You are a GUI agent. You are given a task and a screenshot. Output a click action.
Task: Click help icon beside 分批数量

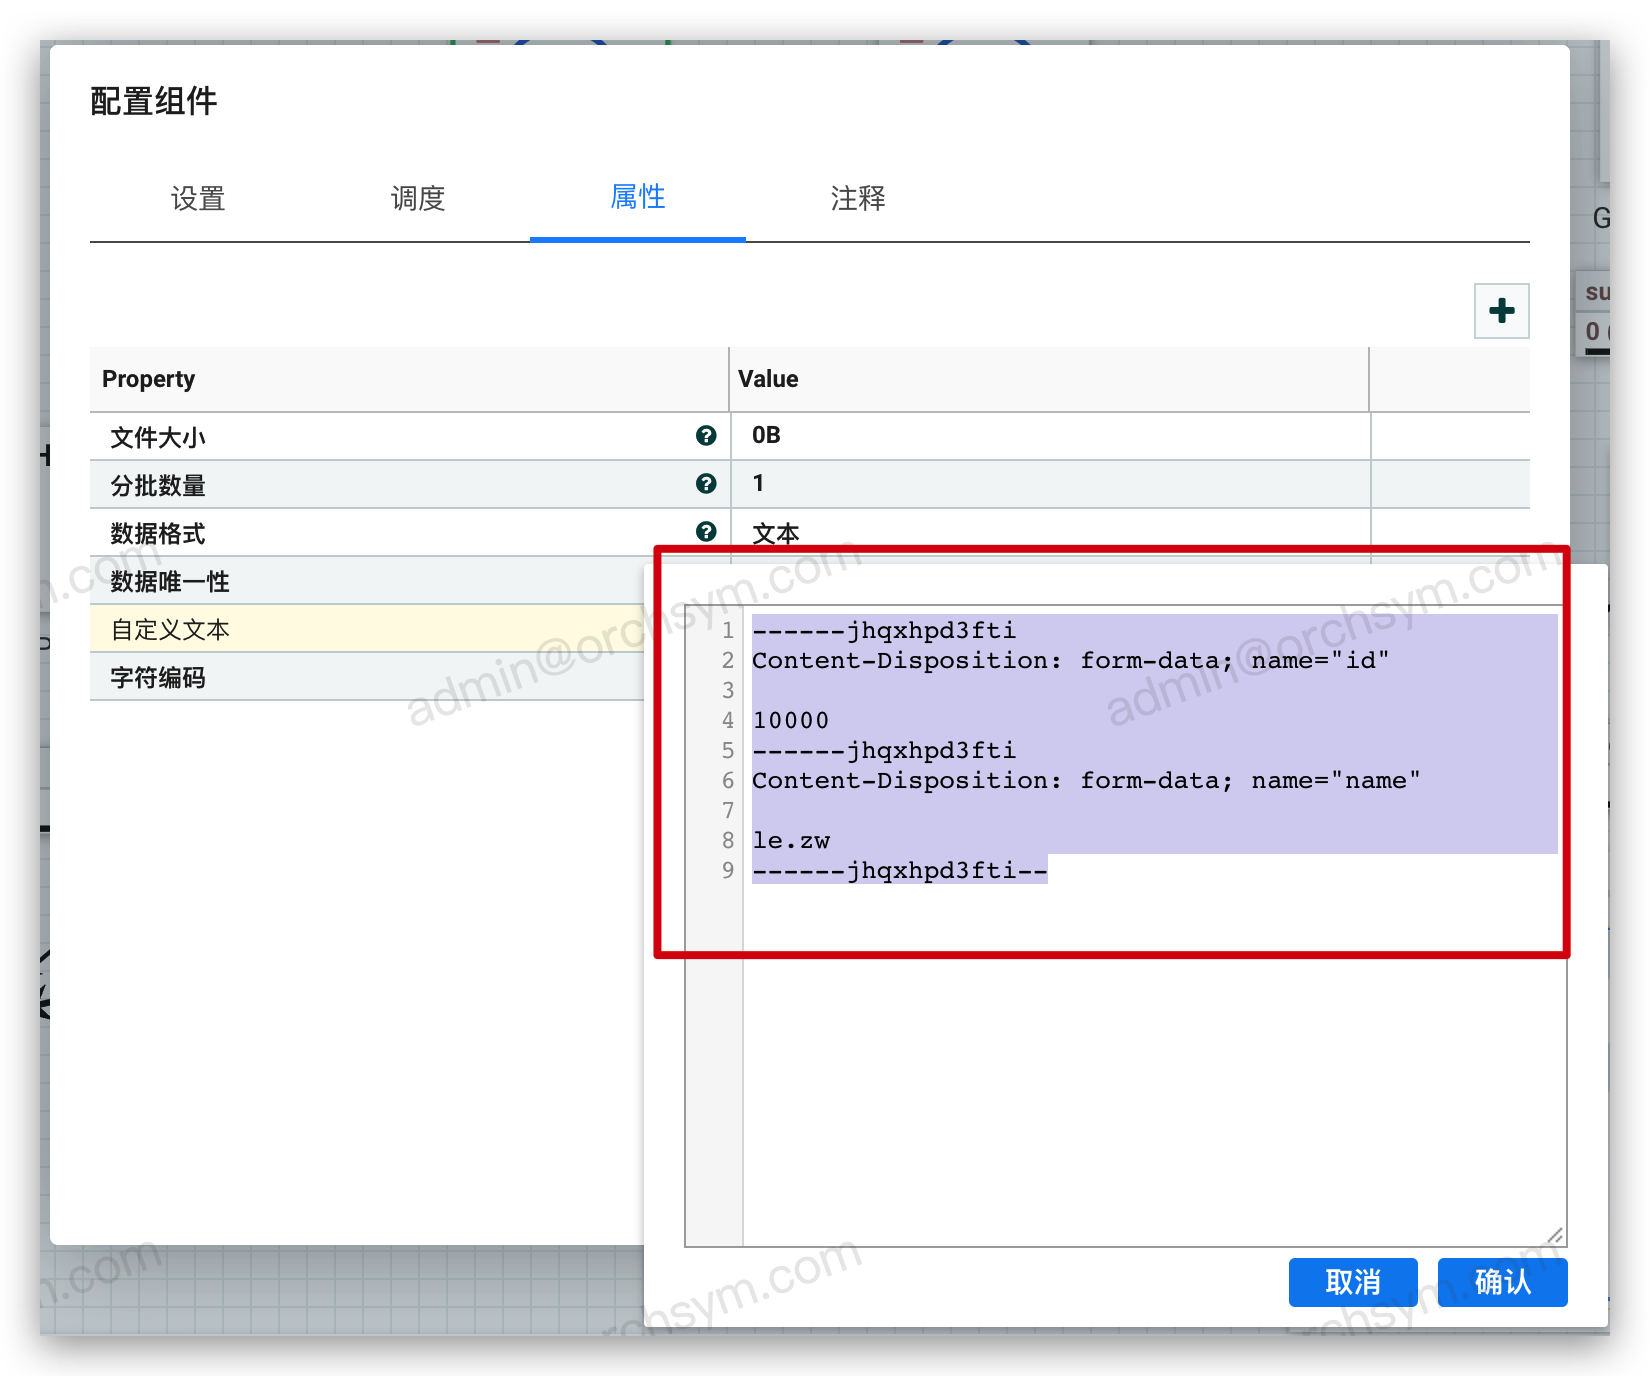706,484
